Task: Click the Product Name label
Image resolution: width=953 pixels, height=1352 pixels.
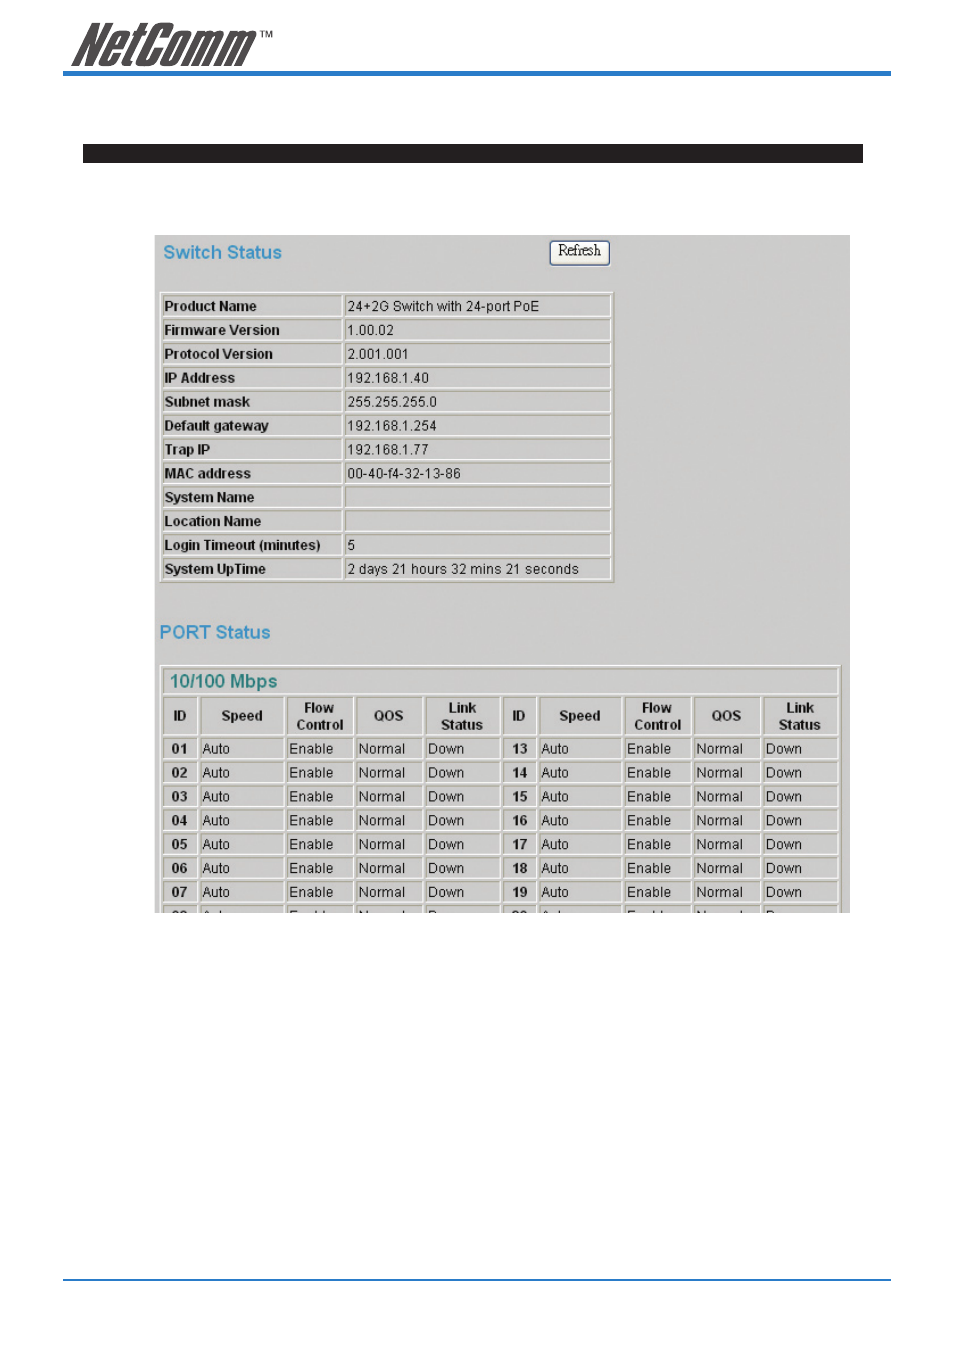Action: (210, 306)
